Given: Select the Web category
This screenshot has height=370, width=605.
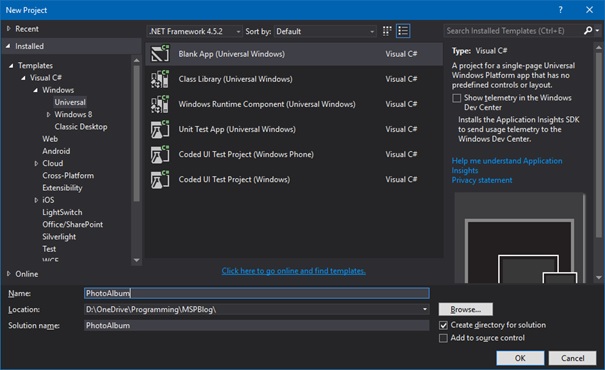Looking at the screenshot, I should [50, 139].
